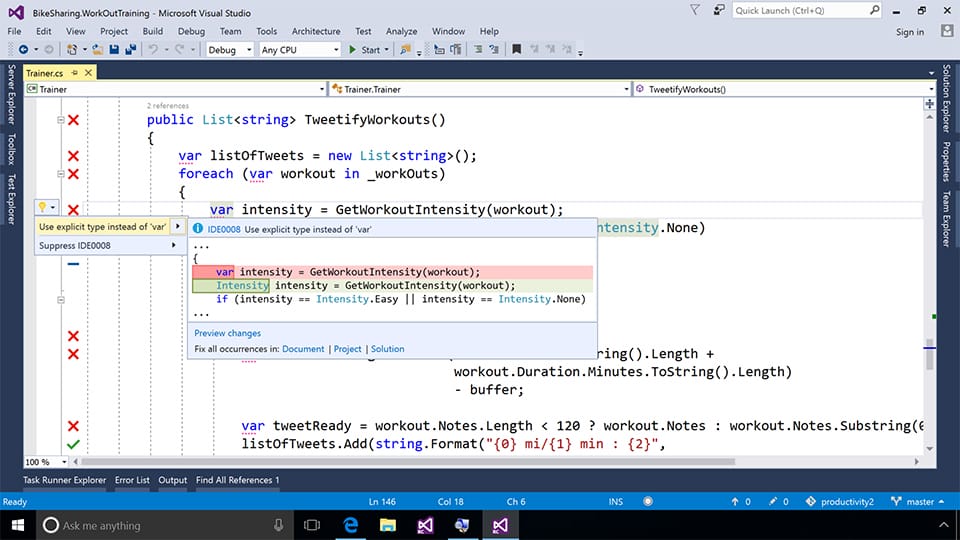Click the IDE0008 rule link
Image resolution: width=960 pixels, height=540 pixels.
(x=223, y=229)
